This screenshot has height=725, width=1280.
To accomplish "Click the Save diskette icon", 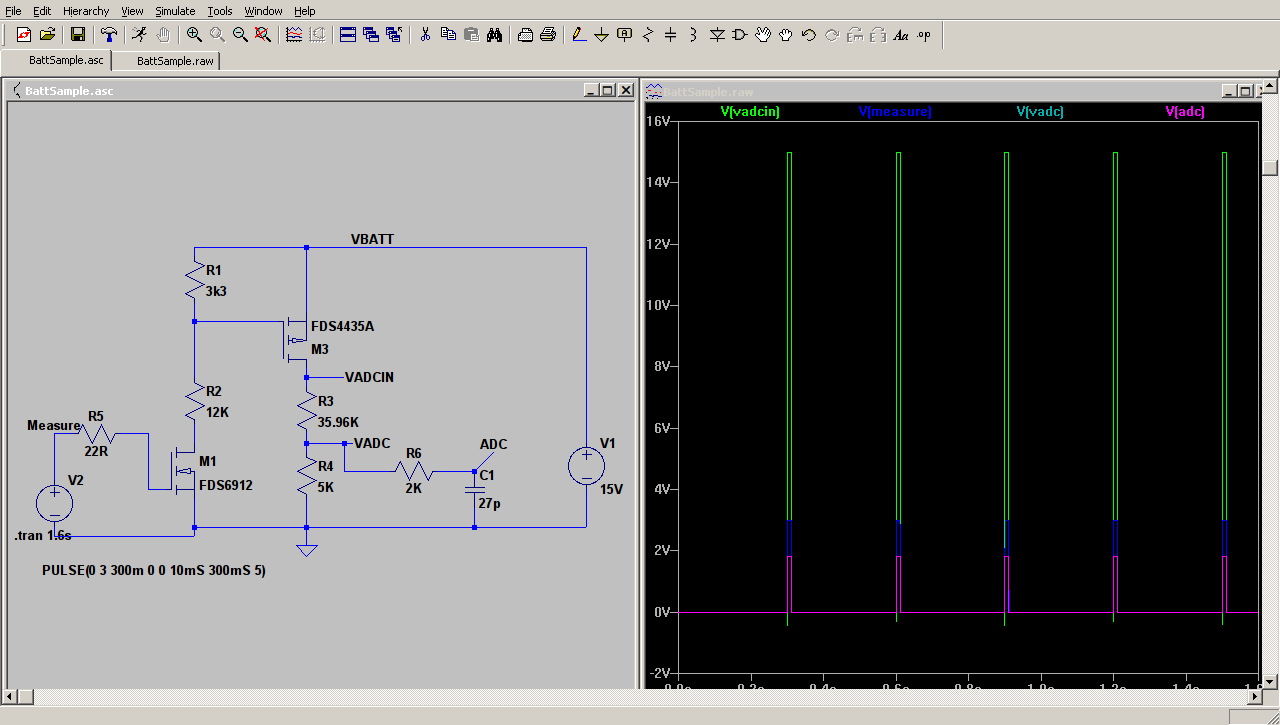I will (x=78, y=35).
